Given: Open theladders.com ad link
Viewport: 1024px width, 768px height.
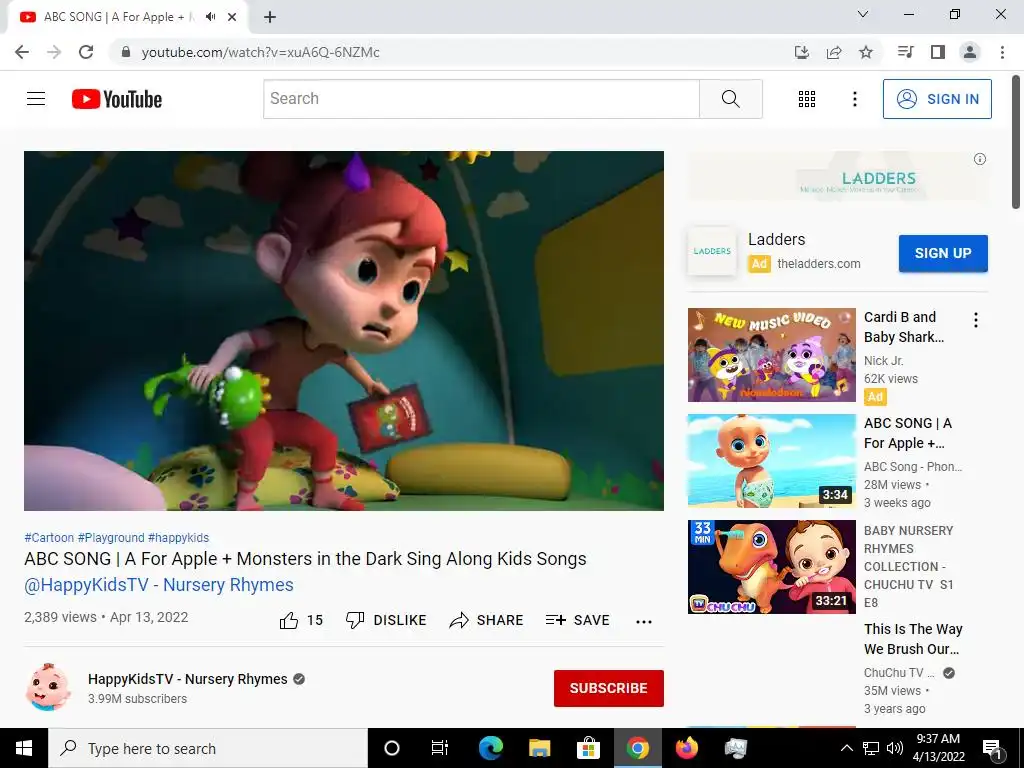Looking at the screenshot, I should (819, 264).
